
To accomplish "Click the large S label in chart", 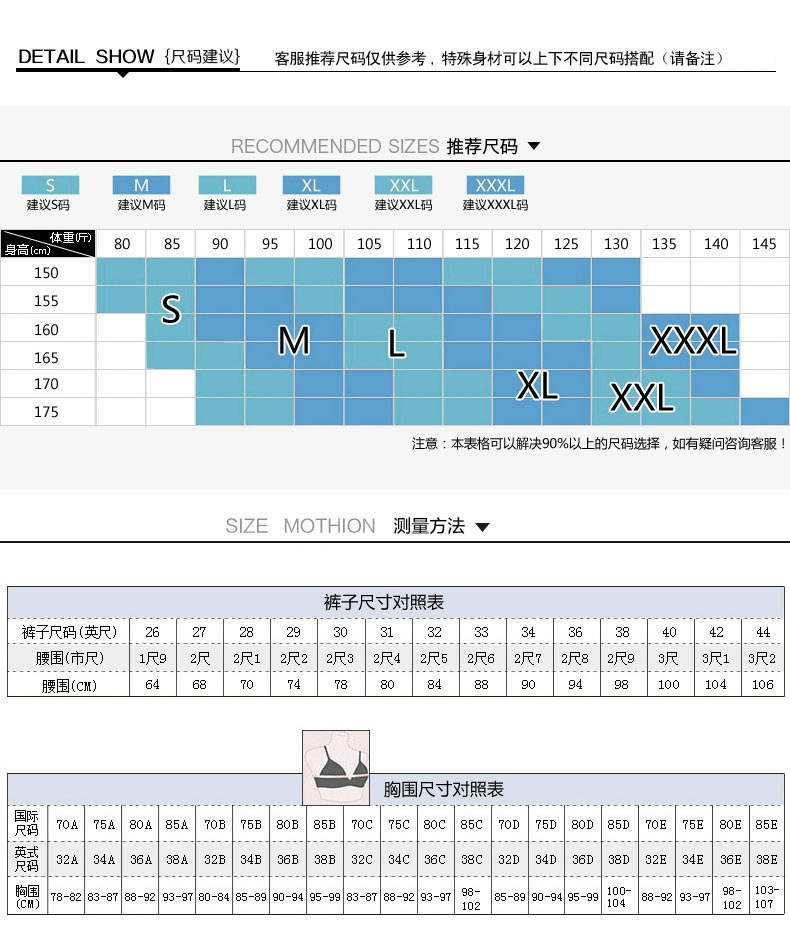I will pyautogui.click(x=171, y=310).
